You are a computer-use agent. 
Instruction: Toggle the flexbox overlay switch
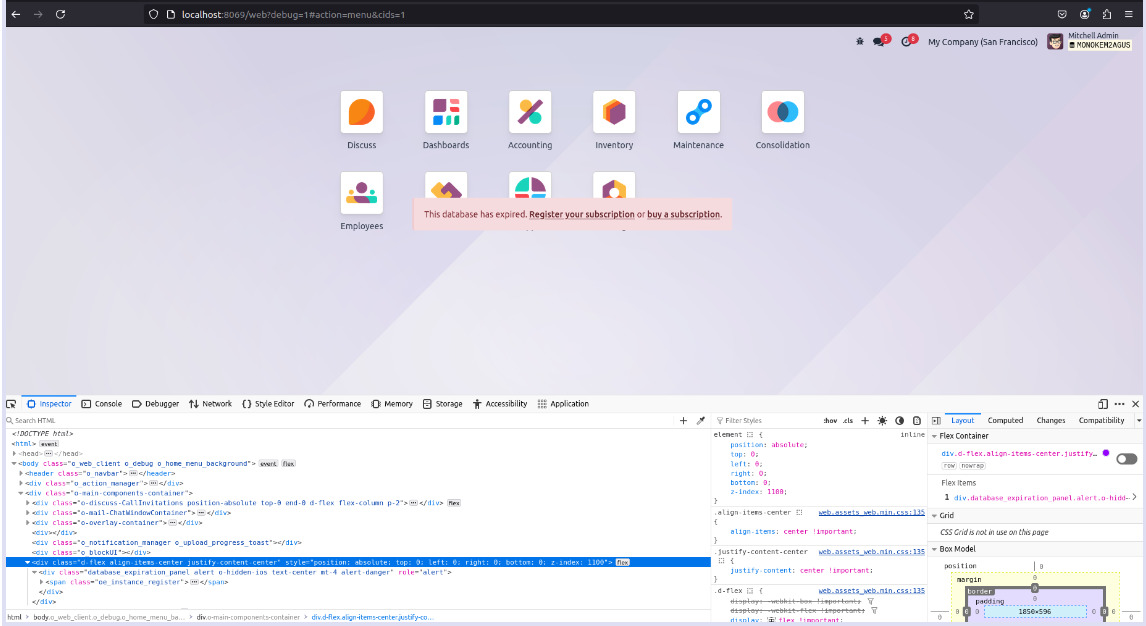(x=1126, y=459)
